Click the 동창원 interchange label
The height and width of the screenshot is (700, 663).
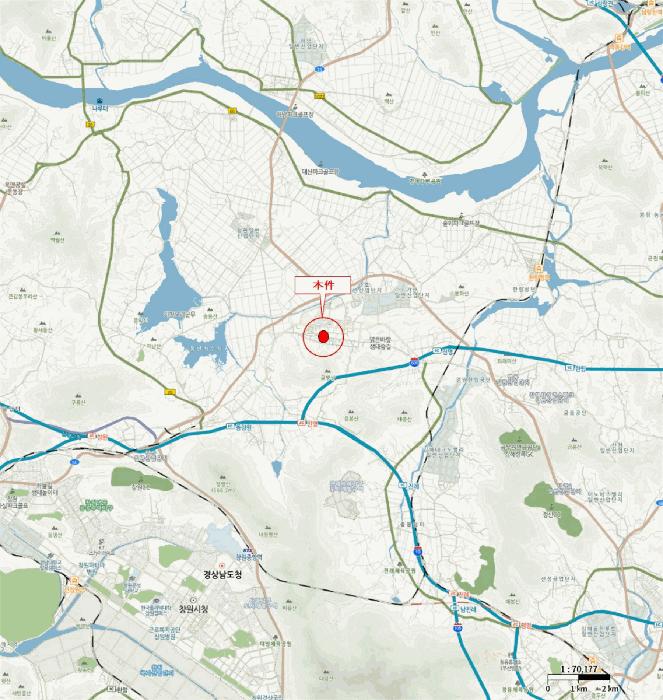pos(244,427)
